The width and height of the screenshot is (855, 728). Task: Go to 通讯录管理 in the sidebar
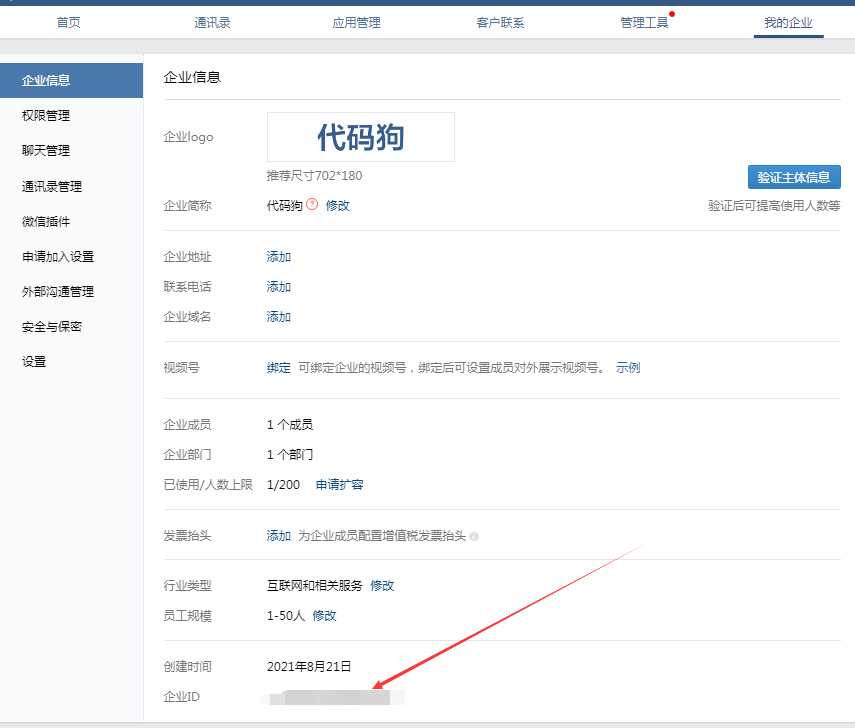pyautogui.click(x=52, y=186)
